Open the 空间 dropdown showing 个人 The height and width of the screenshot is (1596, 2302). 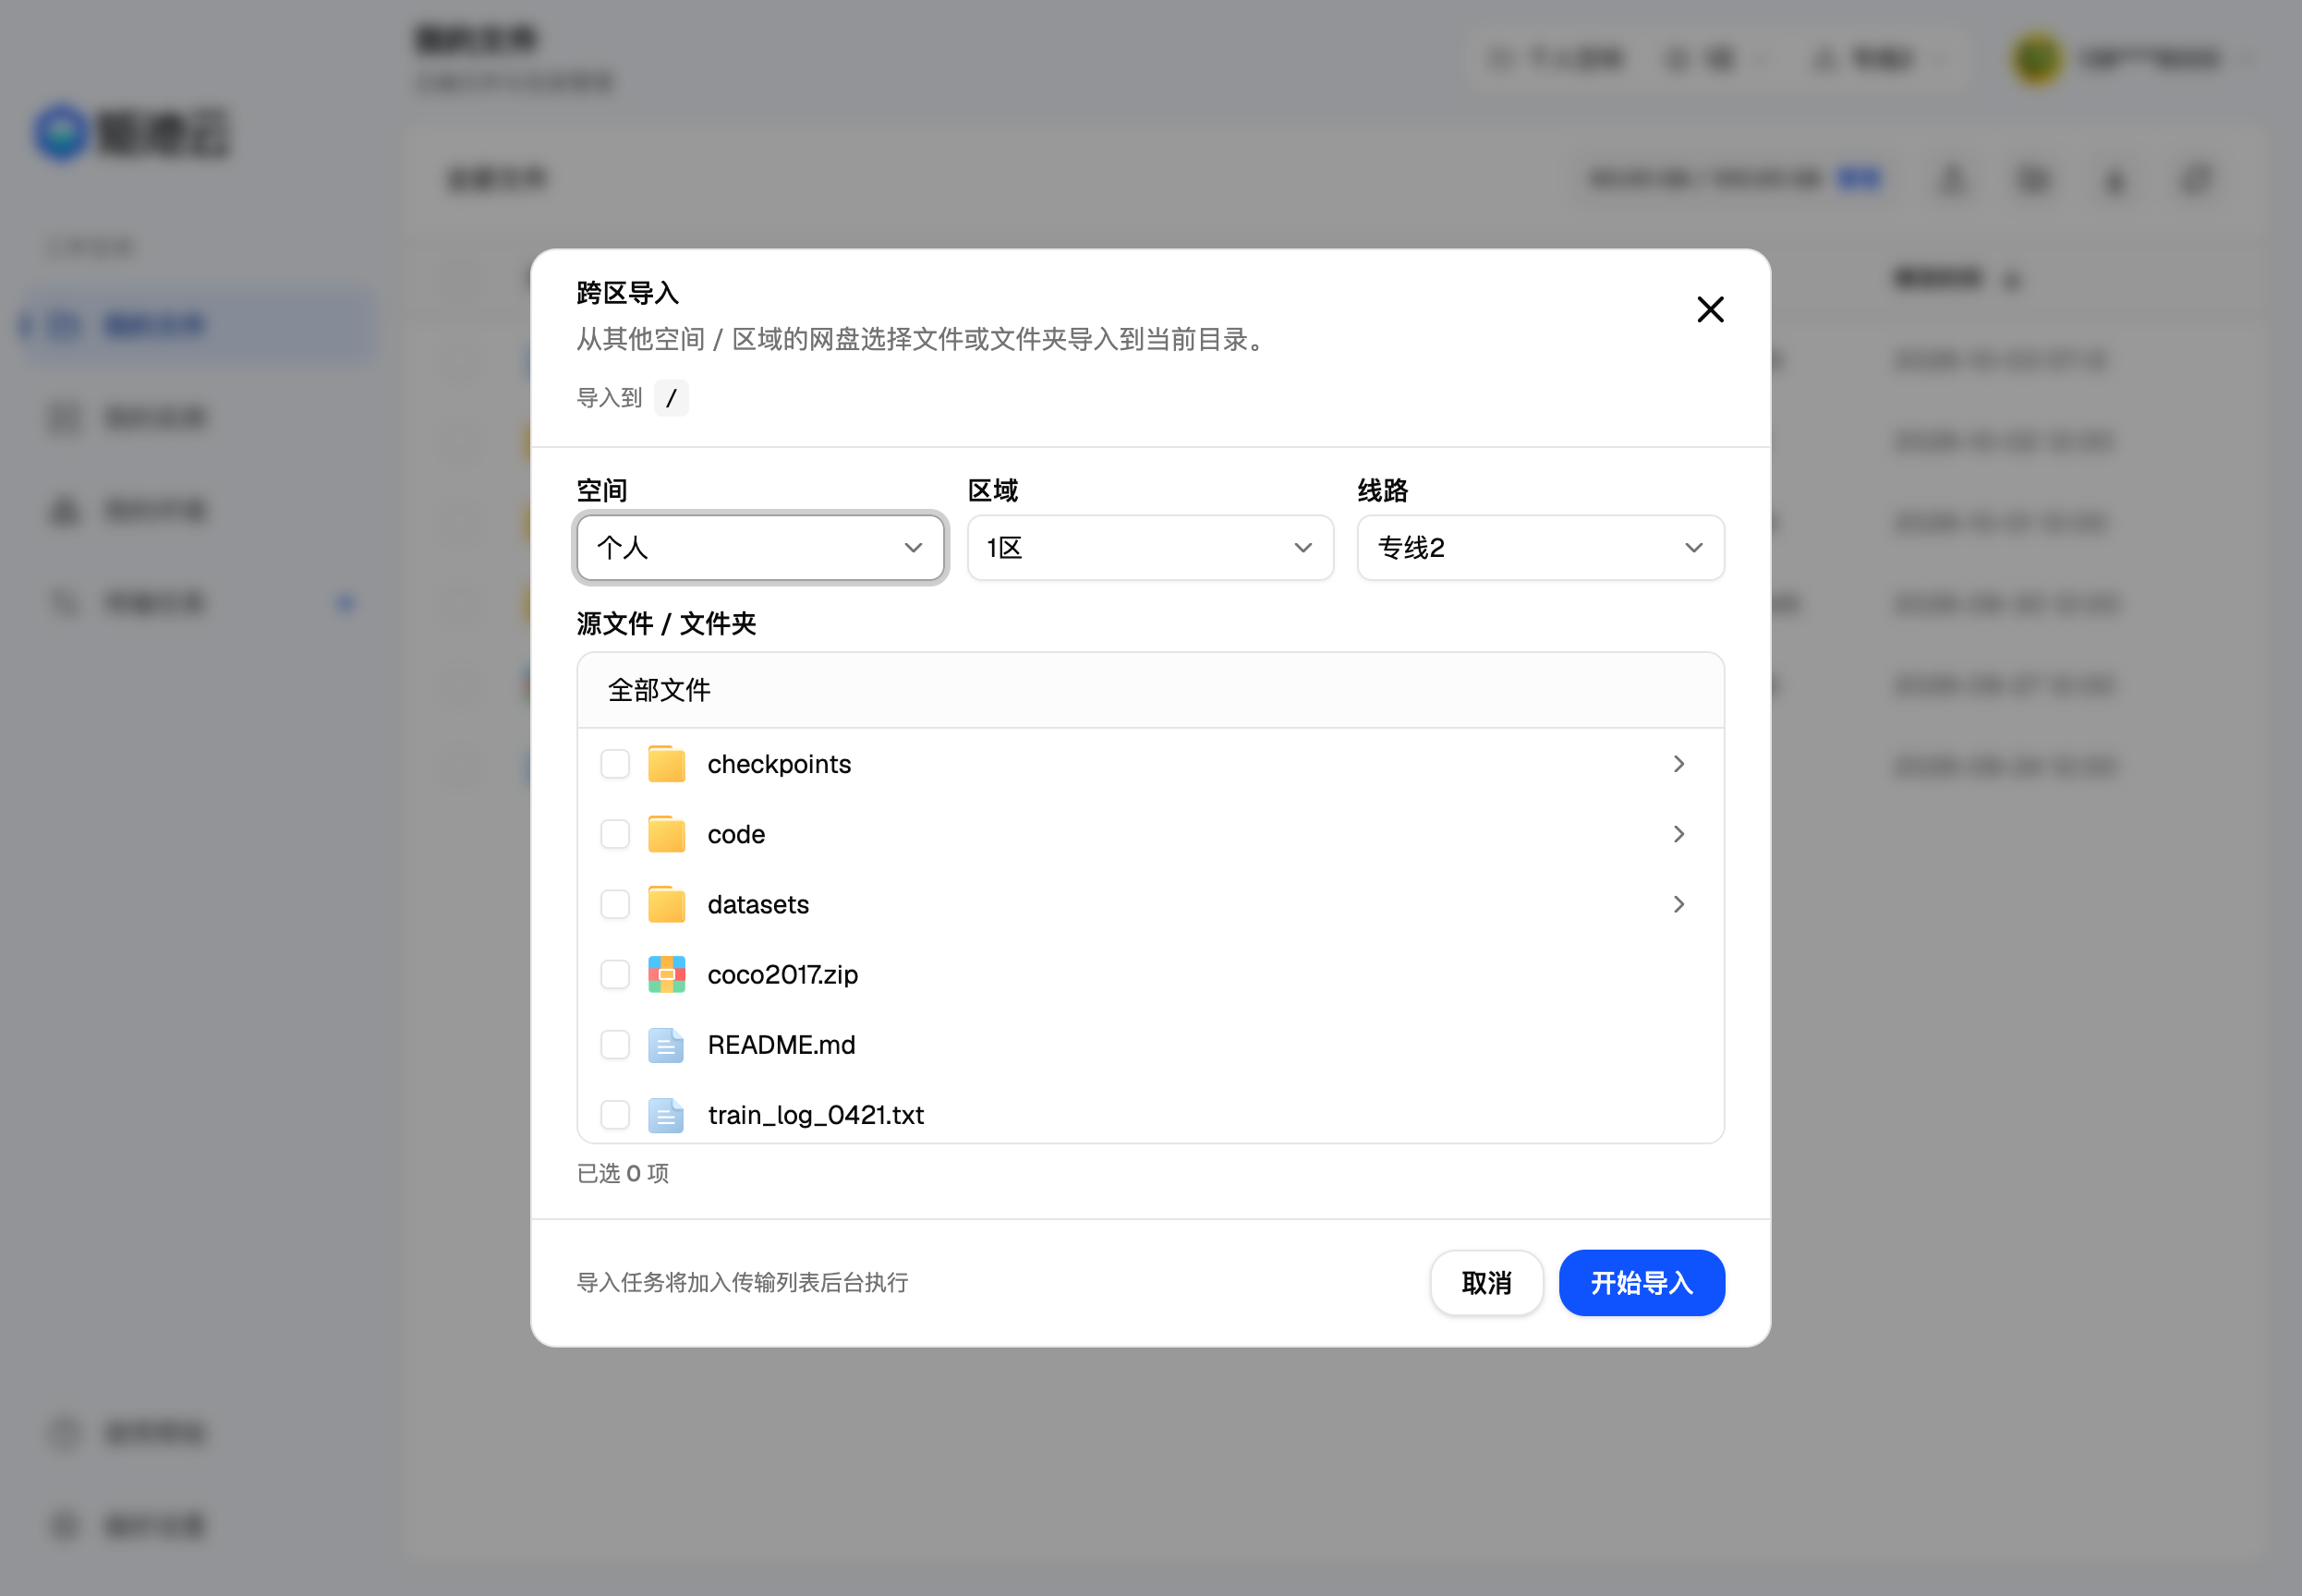(x=760, y=548)
